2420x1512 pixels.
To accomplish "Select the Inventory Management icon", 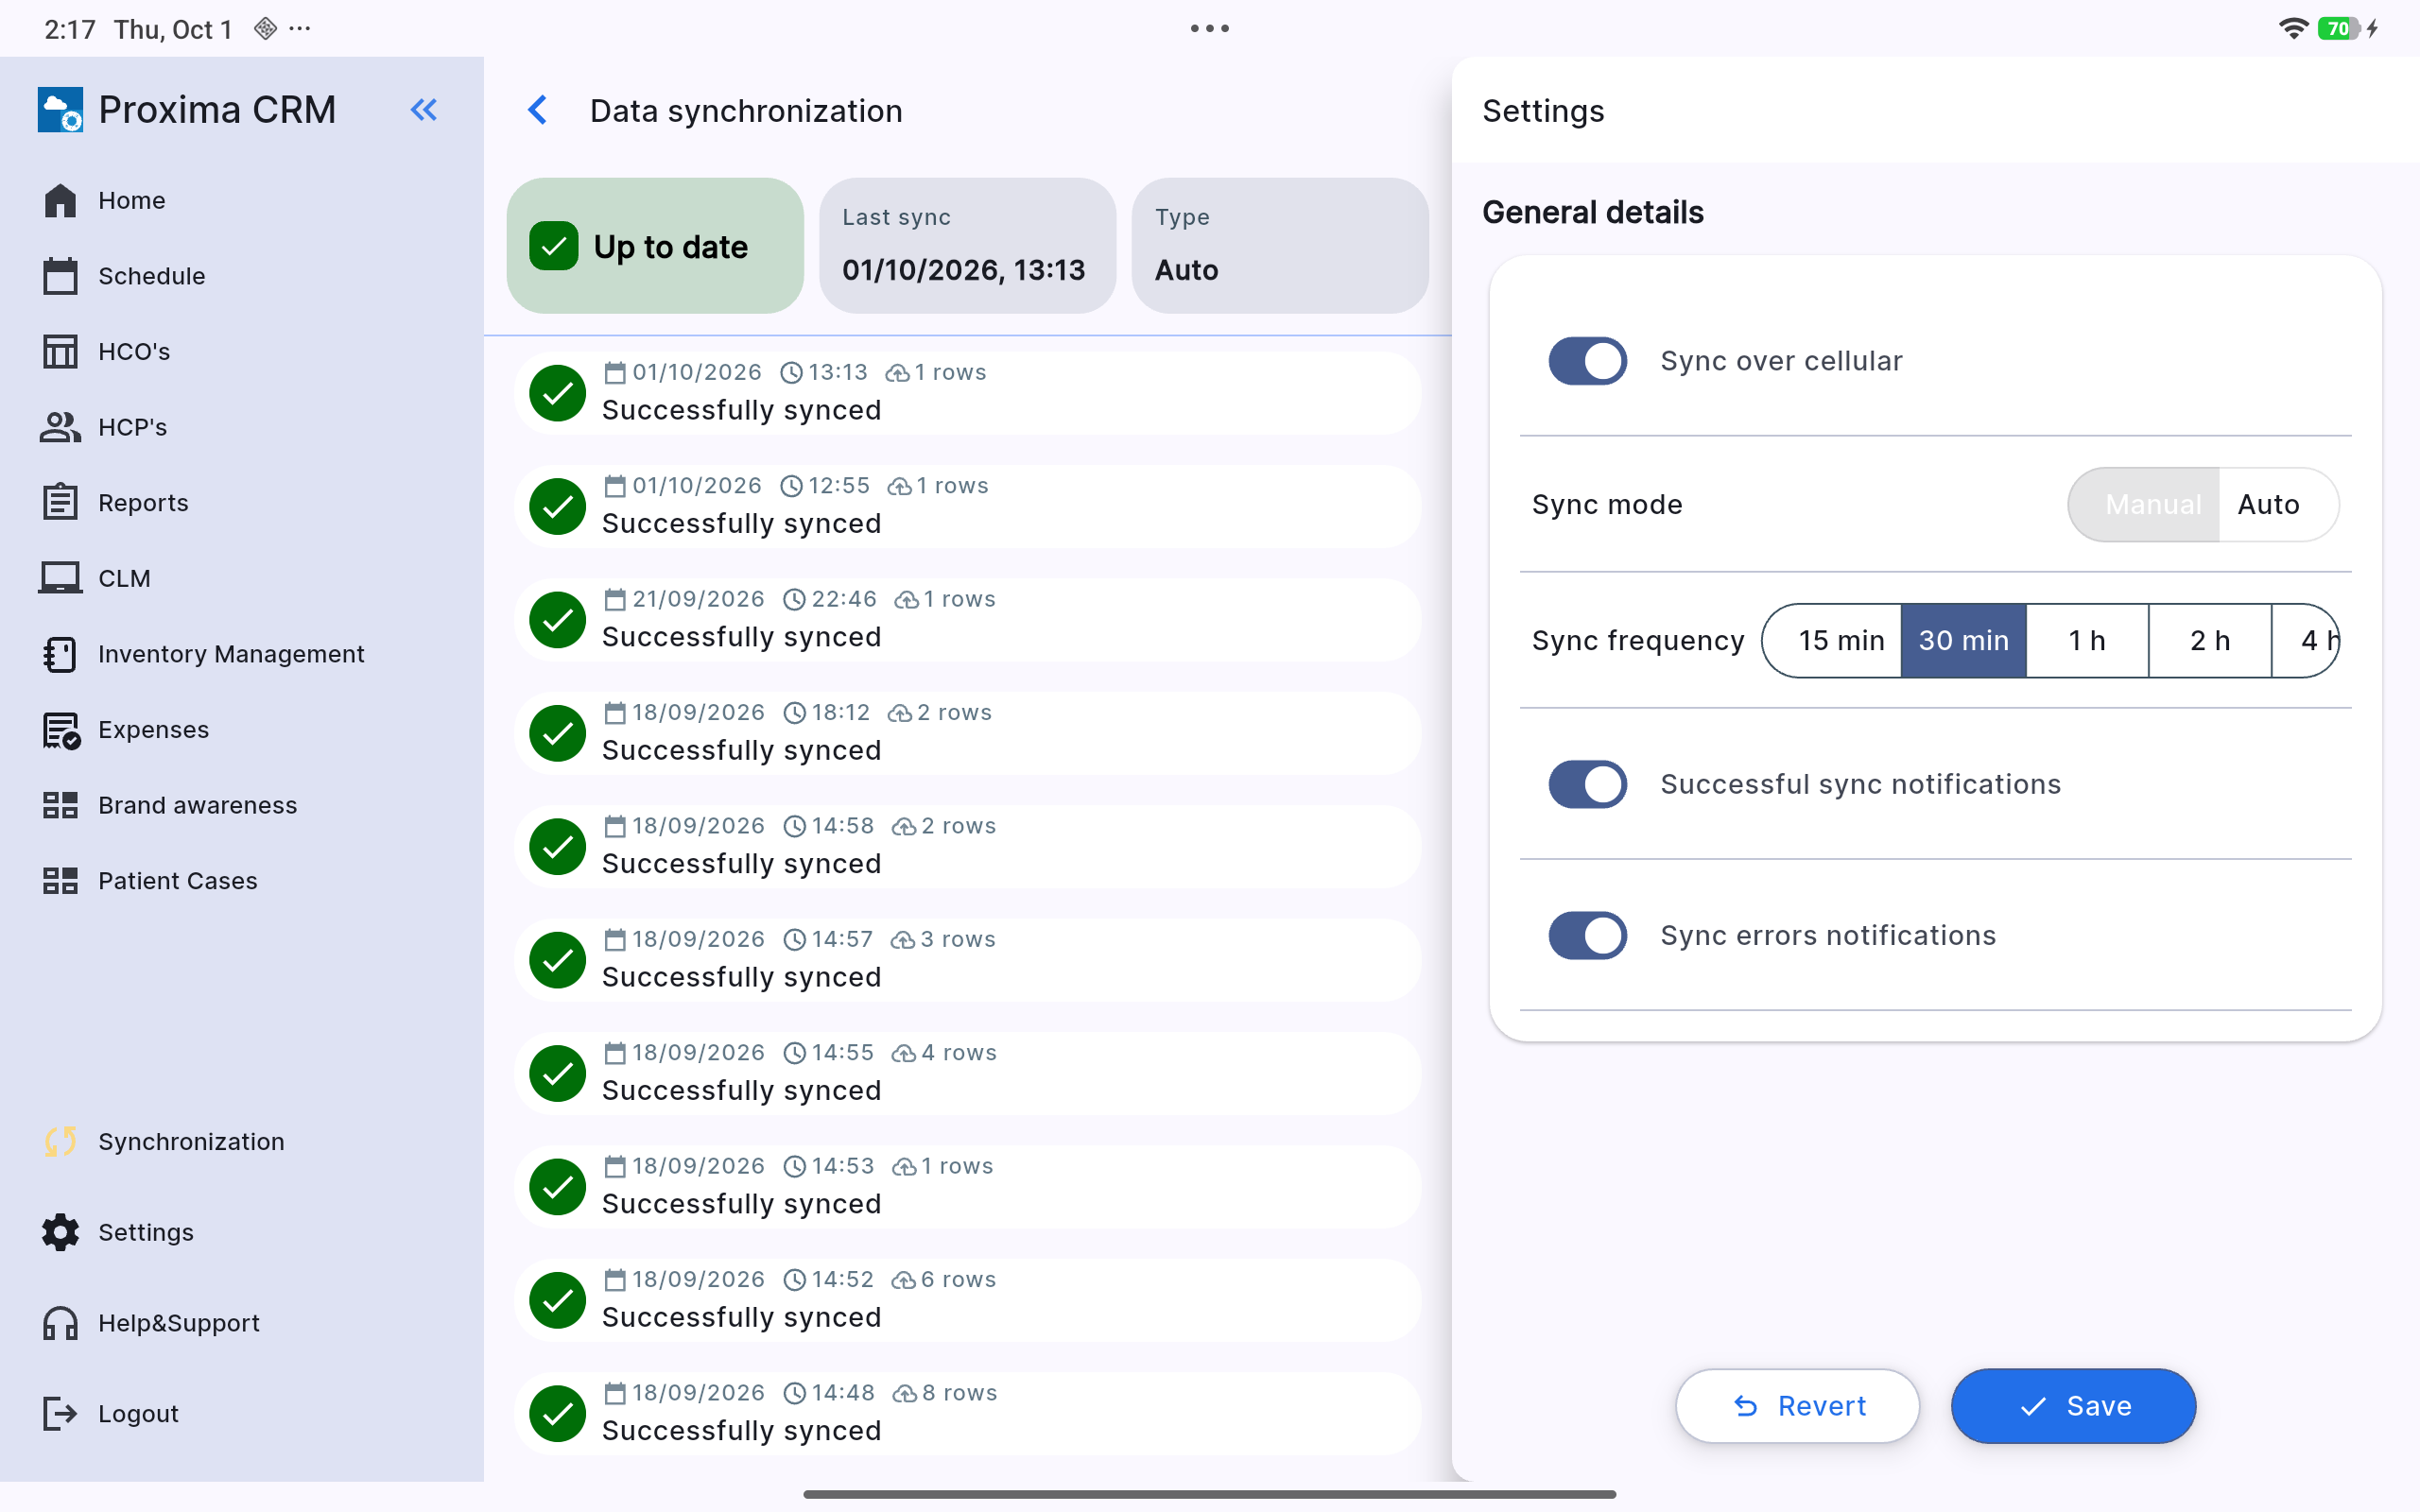I will pos(60,654).
